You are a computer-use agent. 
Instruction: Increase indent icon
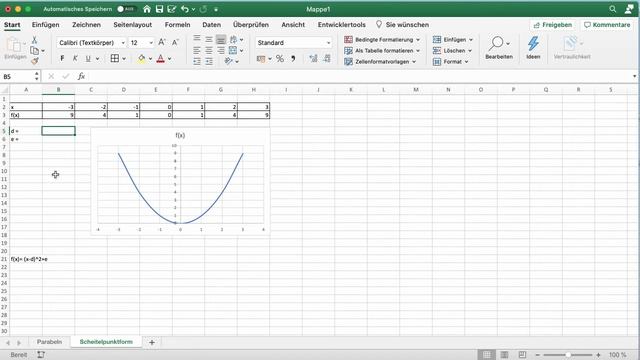[x=209, y=62]
